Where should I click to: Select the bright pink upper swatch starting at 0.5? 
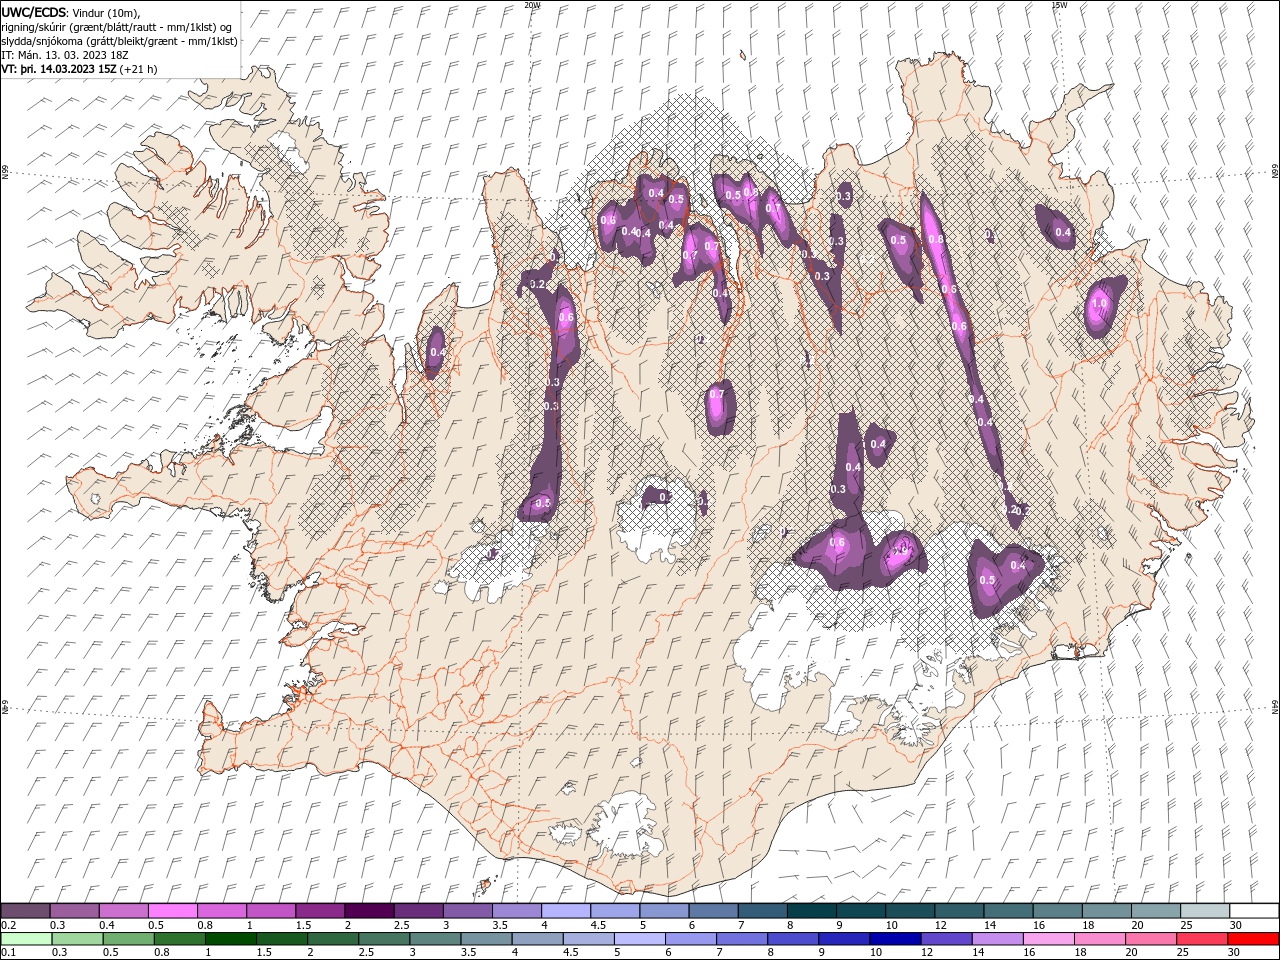[x=172, y=910]
